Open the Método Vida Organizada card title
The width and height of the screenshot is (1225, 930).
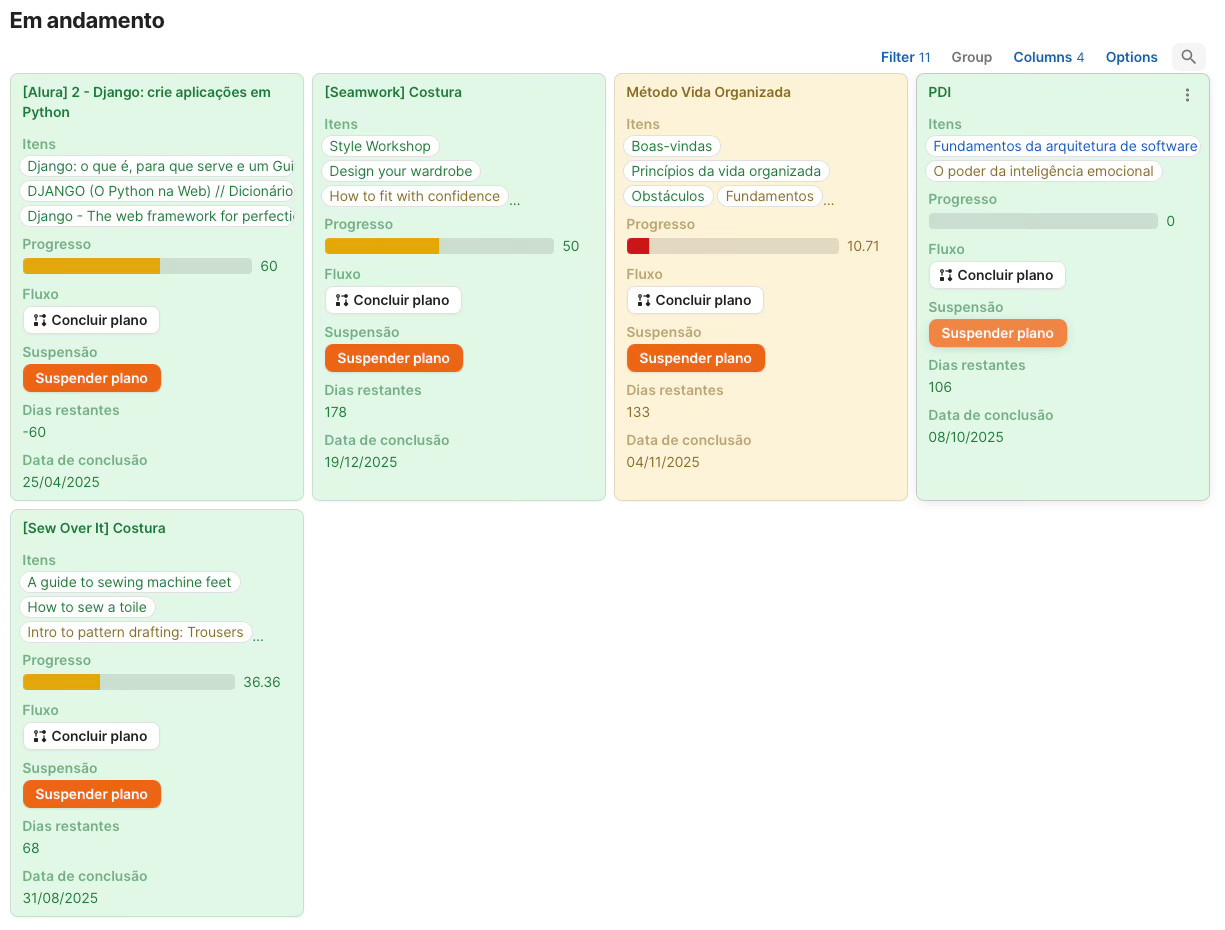[708, 92]
